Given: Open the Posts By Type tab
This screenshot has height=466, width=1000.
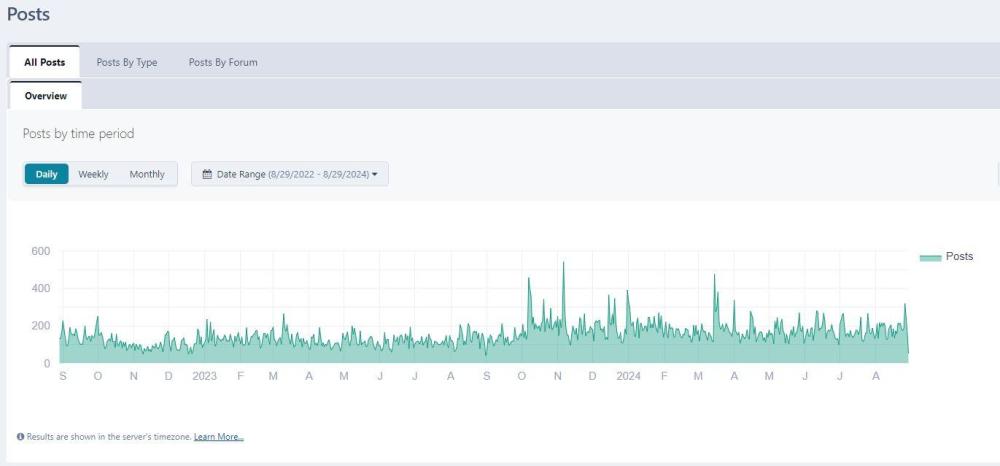Looking at the screenshot, I should (x=126, y=62).
